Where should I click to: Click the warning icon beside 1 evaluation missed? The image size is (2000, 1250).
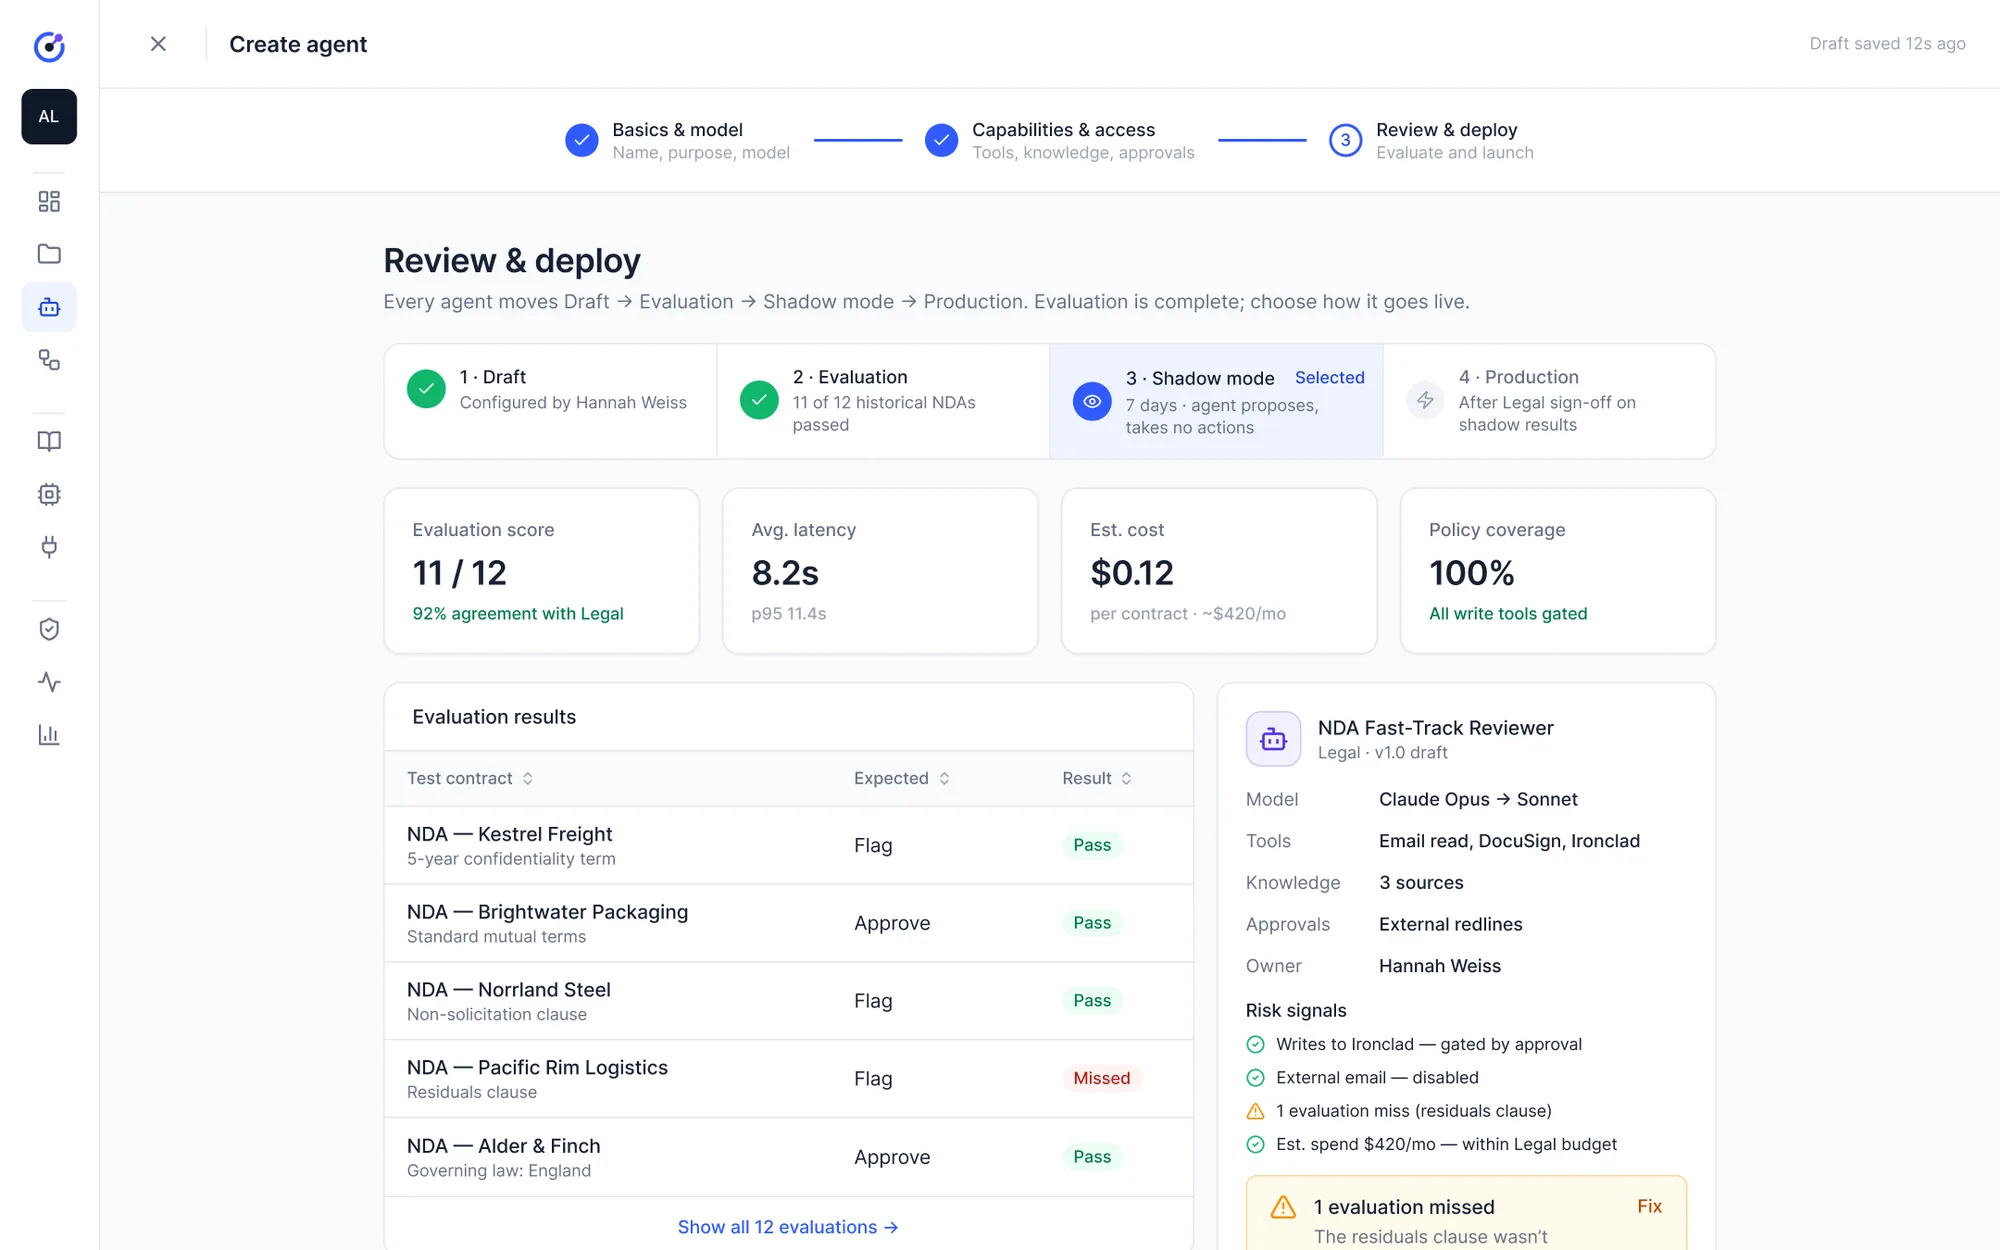[x=1283, y=1207]
